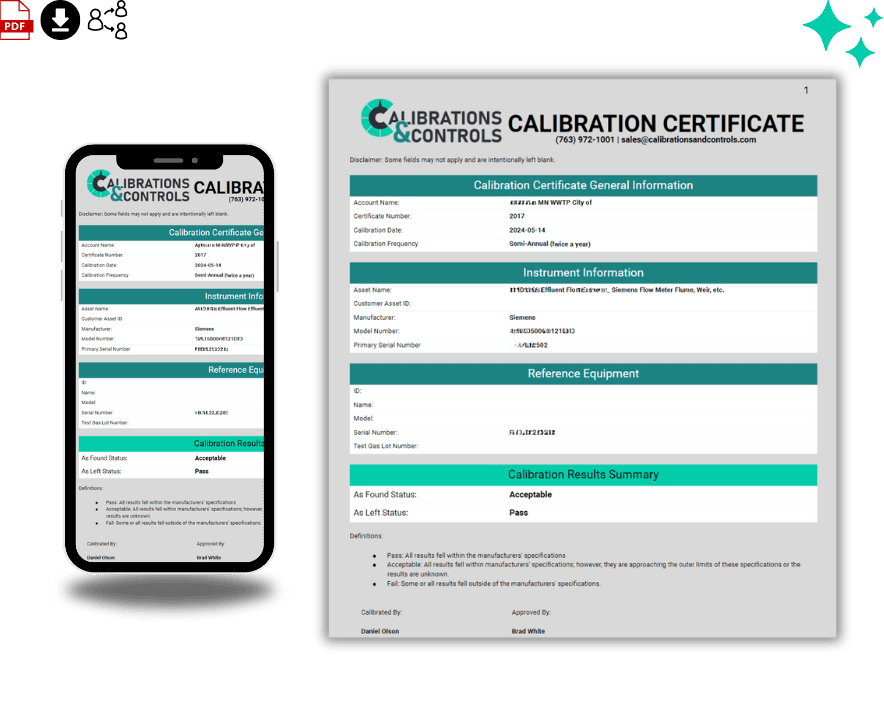Viewport: 884px width, 717px height.
Task: Click the Calibrations & Controls logo on the large certificate
Action: 431,121
